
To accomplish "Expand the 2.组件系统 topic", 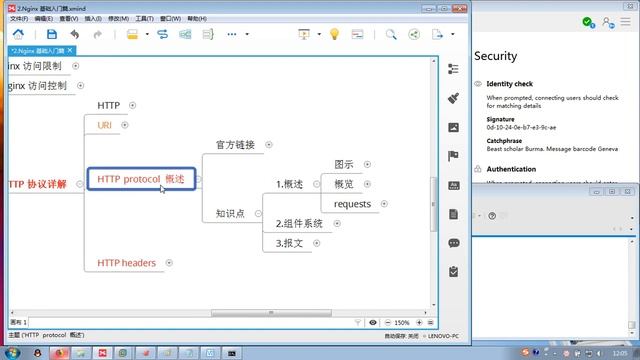I will pos(337,223).
